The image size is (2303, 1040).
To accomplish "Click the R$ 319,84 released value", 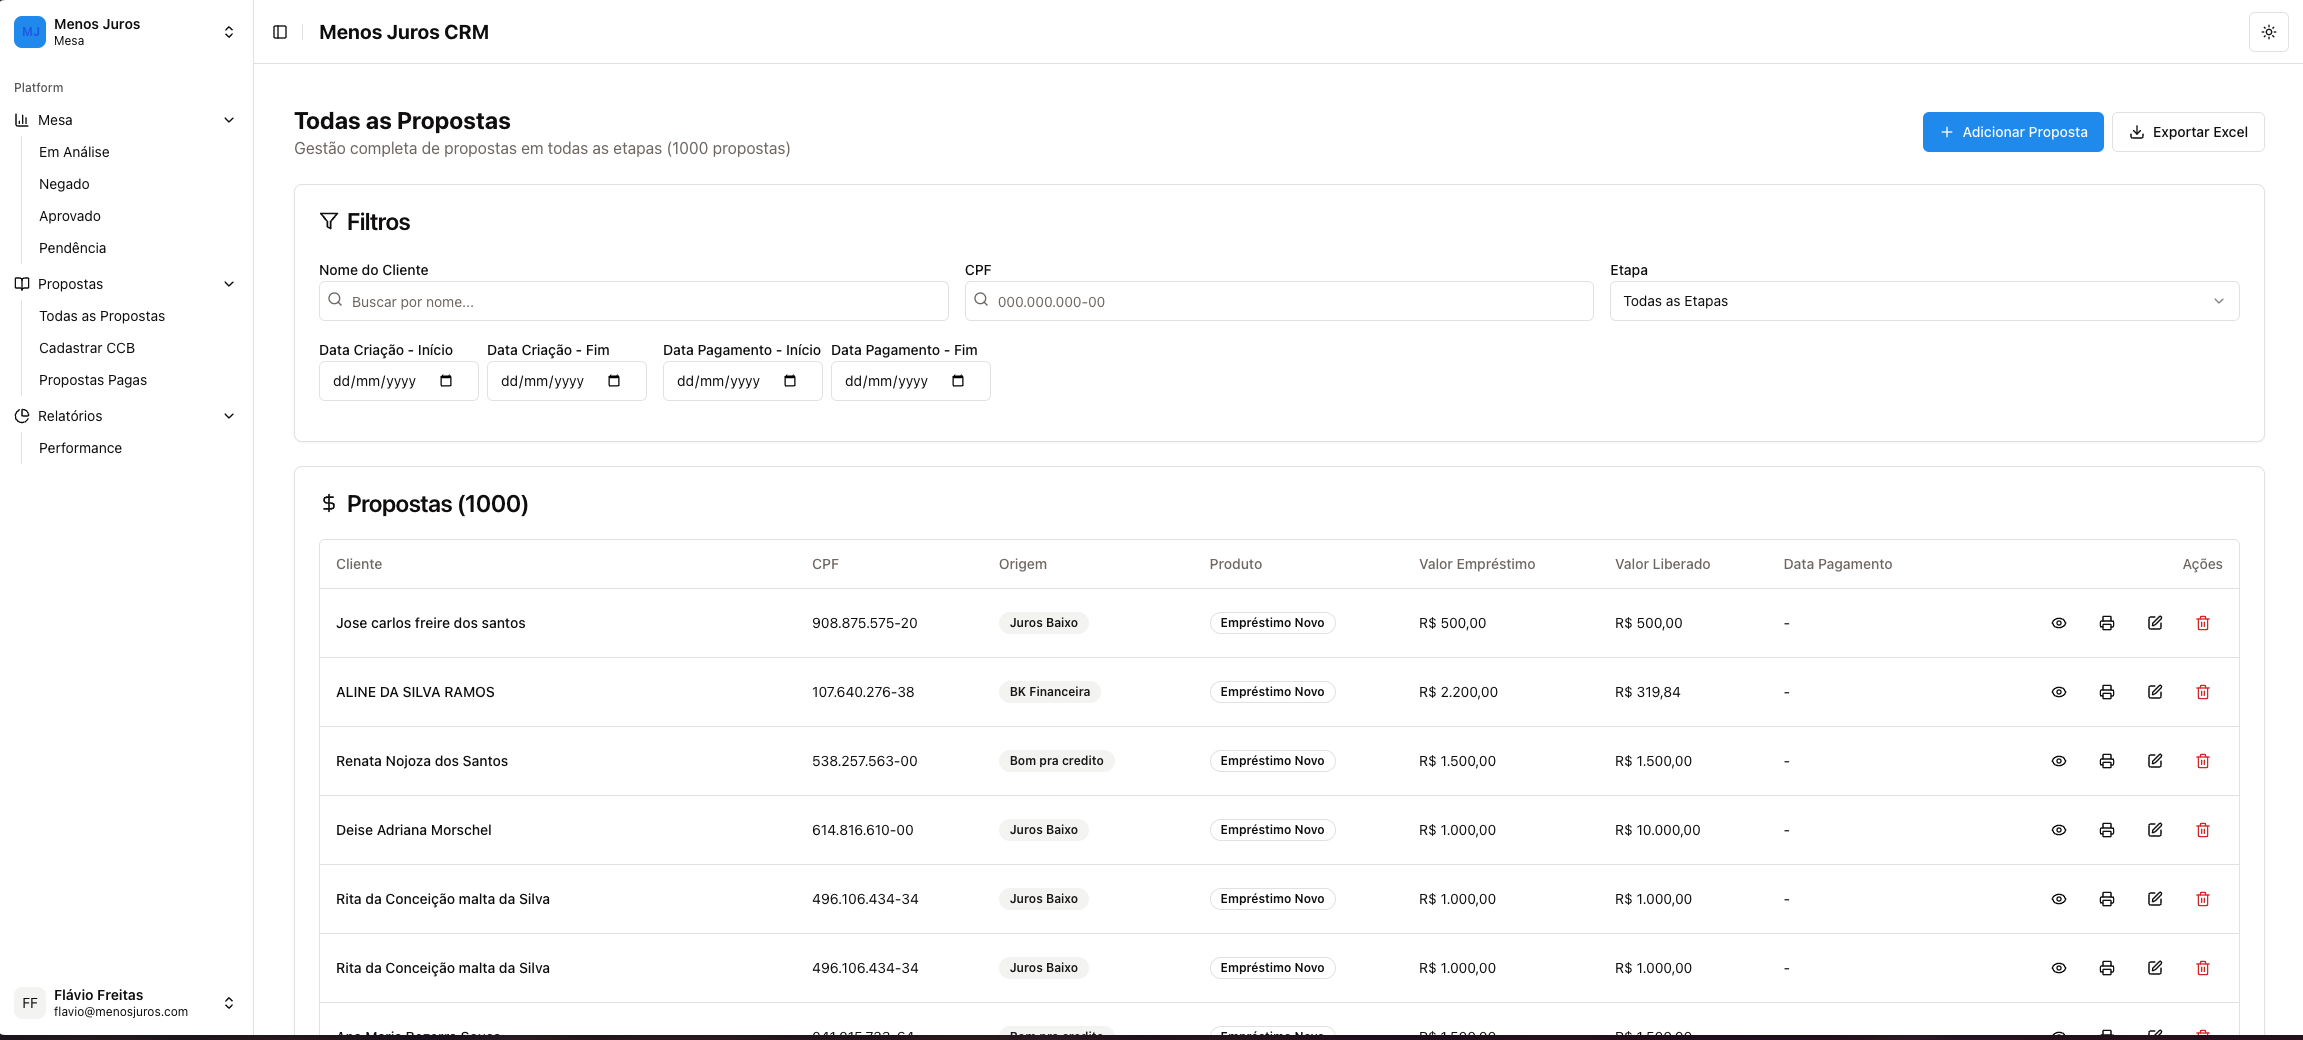I will [x=1648, y=692].
